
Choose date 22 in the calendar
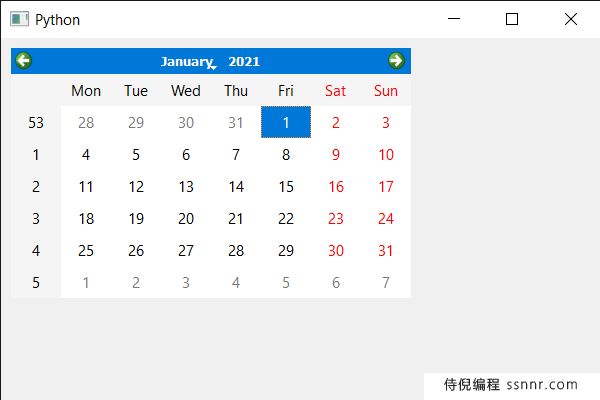coord(286,218)
